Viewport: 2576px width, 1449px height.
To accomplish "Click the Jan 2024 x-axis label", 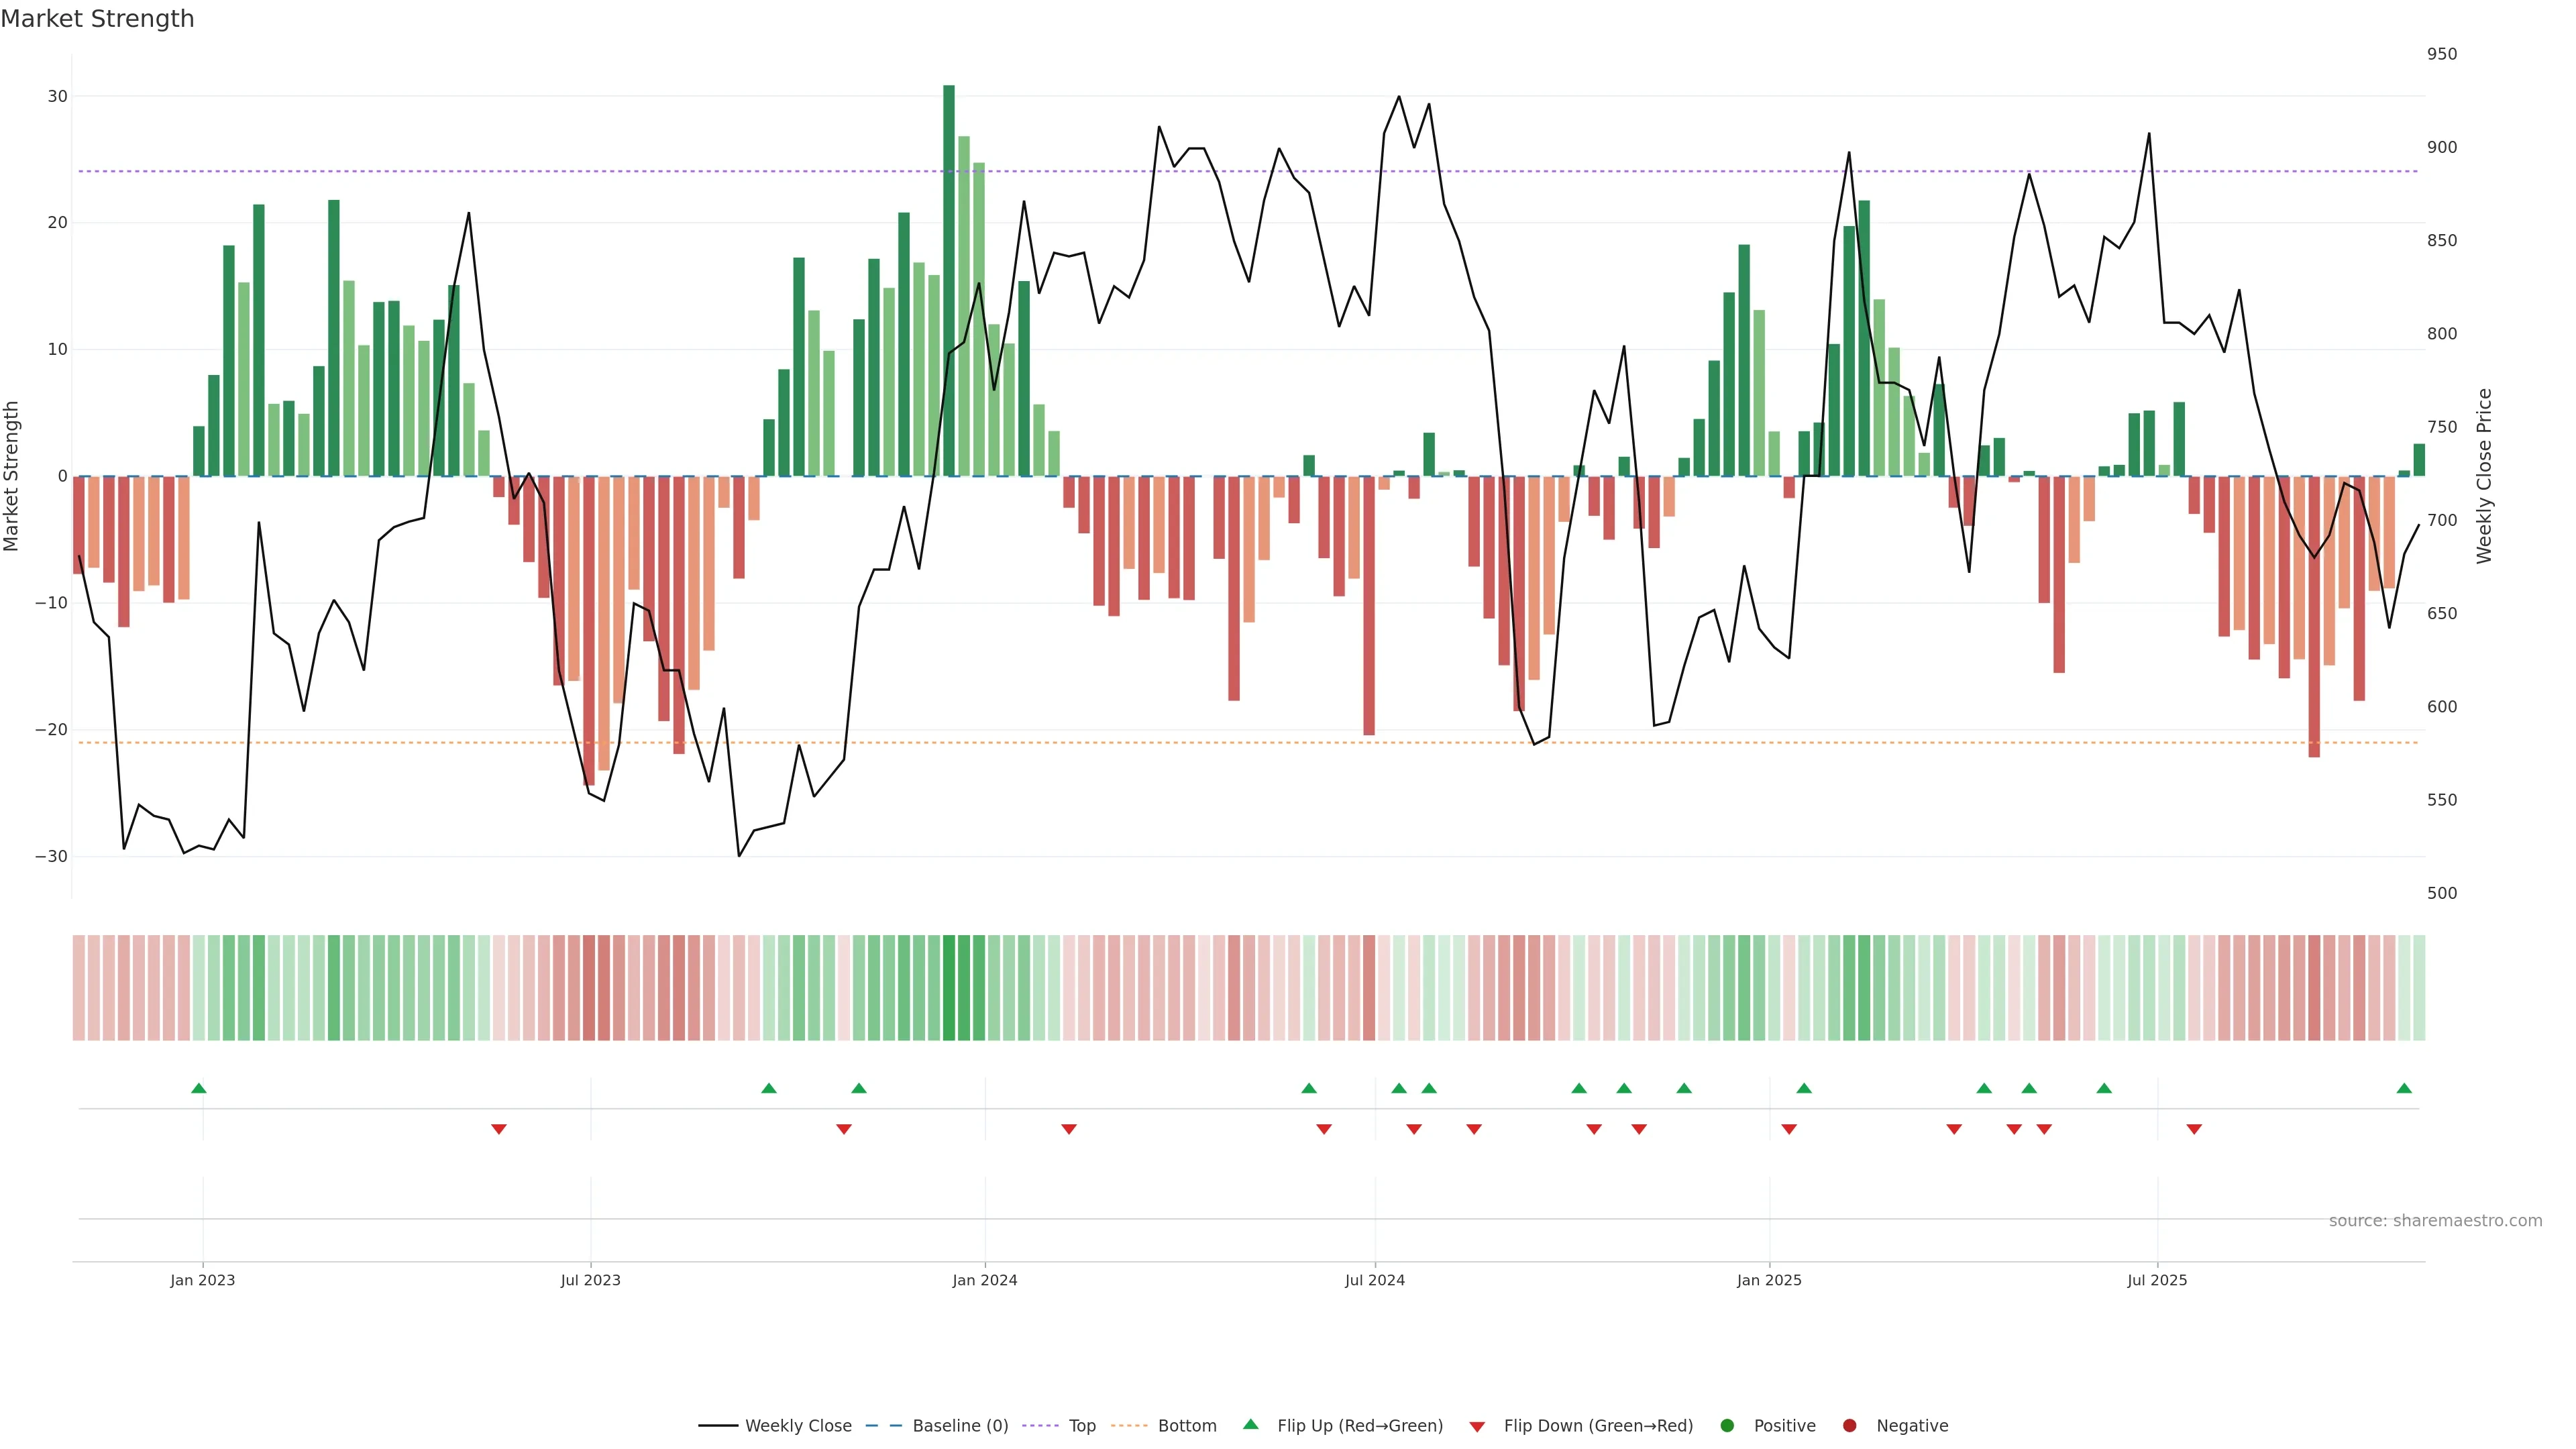I will 984,1280.
